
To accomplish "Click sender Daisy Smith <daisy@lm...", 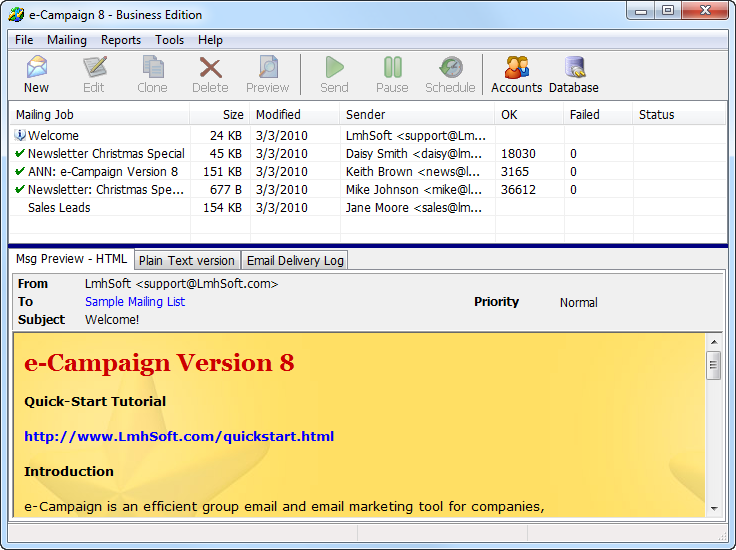I will click(x=414, y=153).
